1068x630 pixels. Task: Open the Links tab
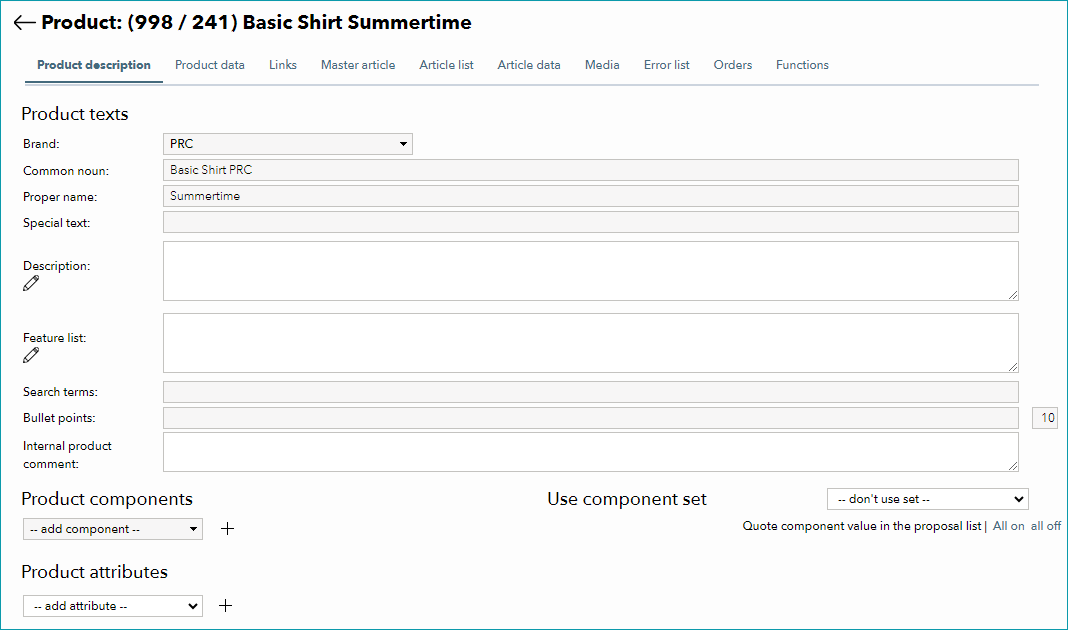click(283, 65)
